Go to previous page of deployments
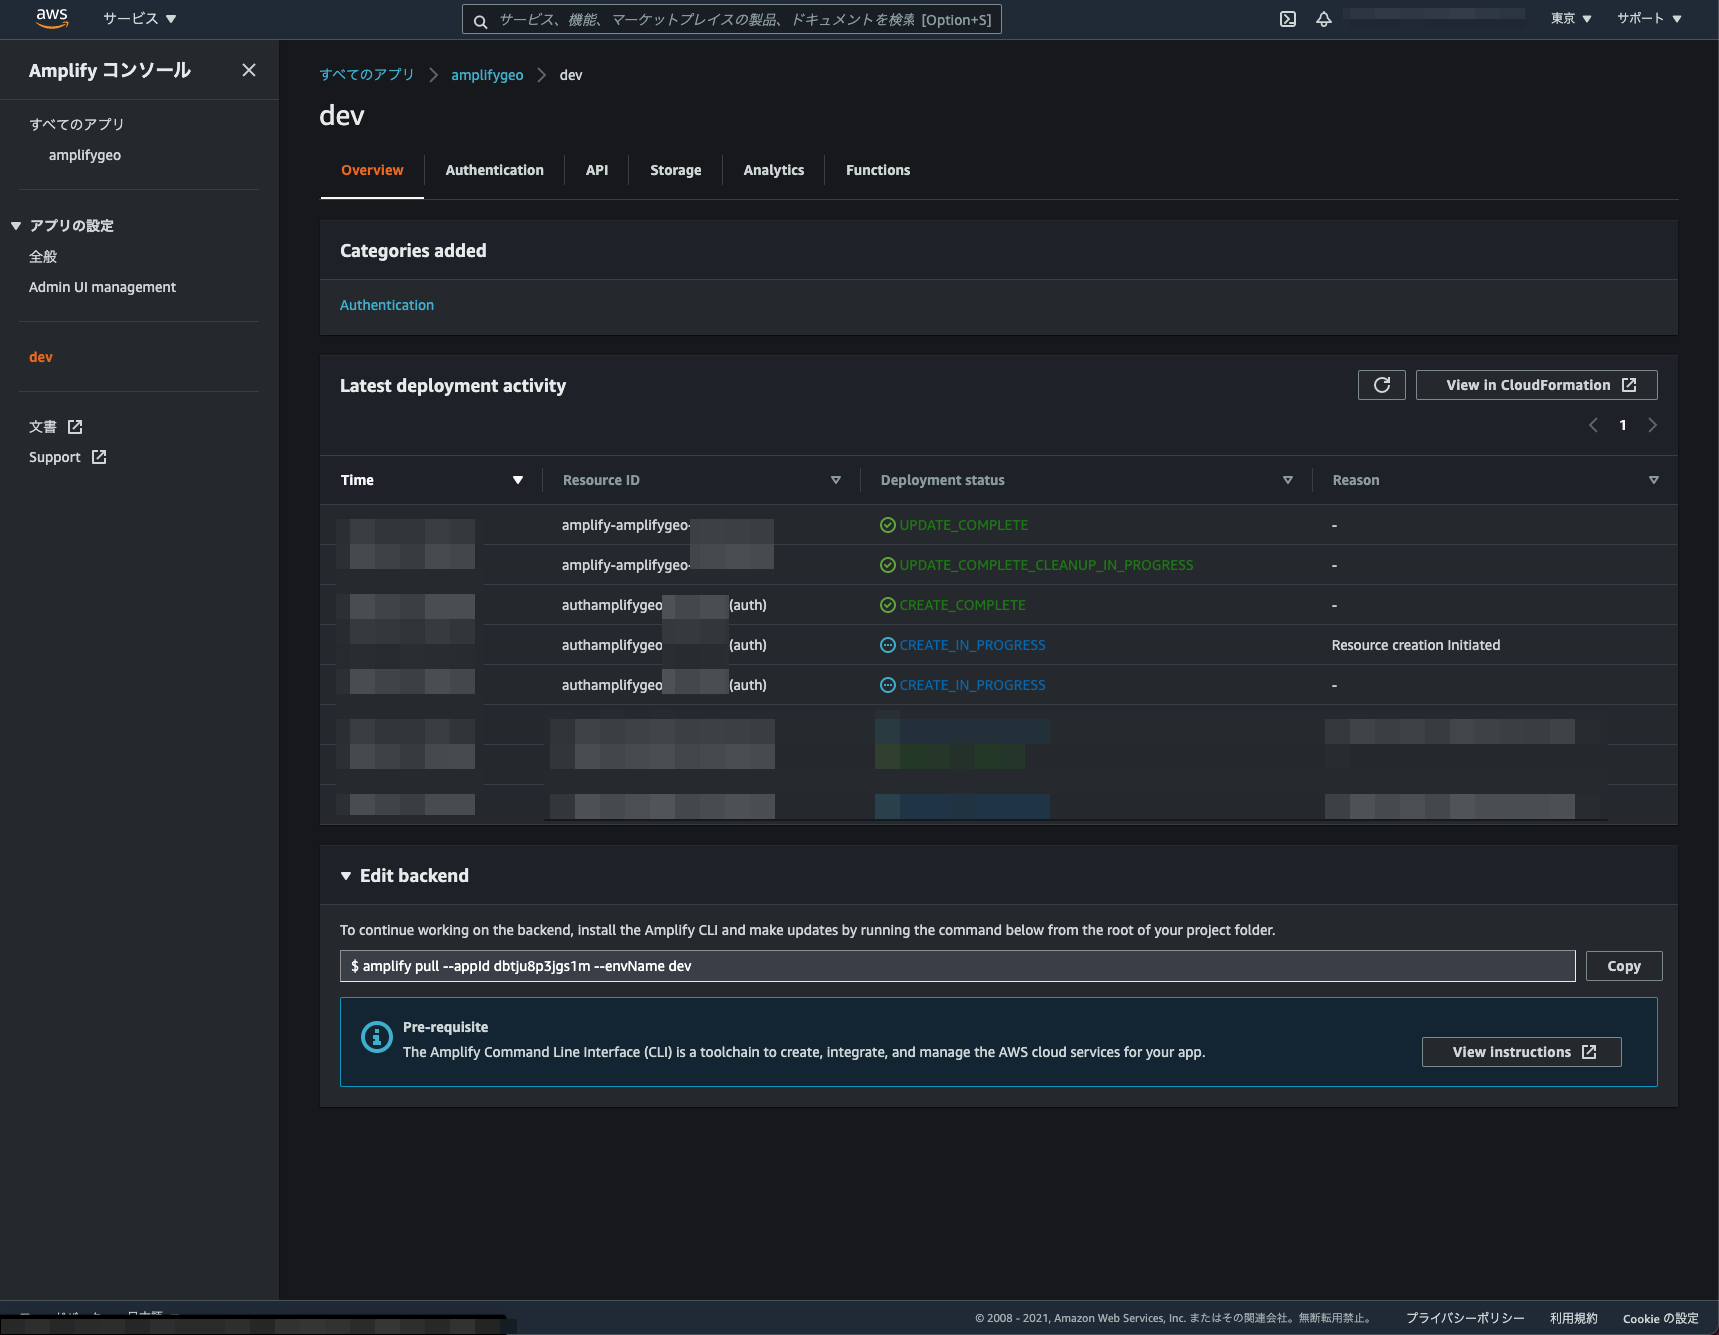Viewport: 1719px width, 1335px height. tap(1593, 425)
